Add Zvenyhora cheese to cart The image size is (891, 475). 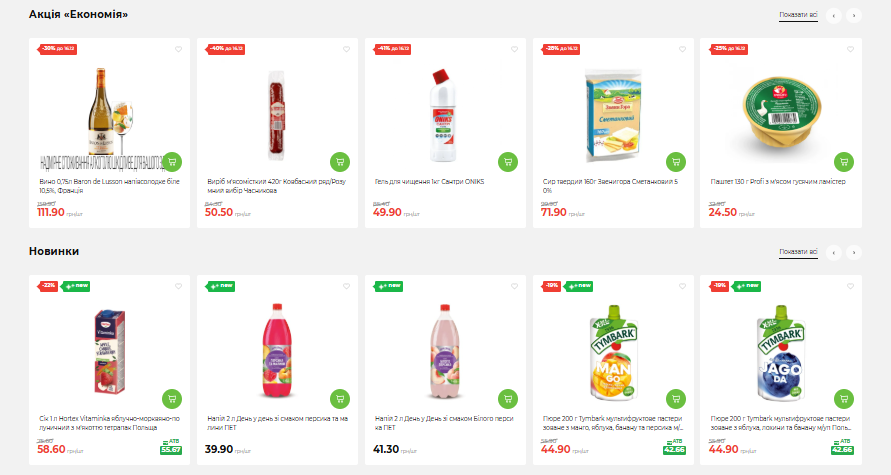click(676, 161)
